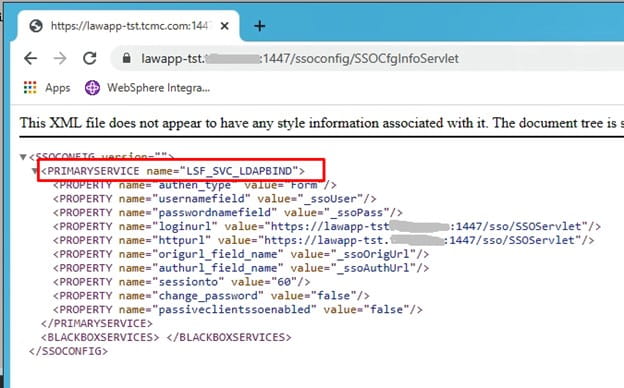This screenshot has width=624, height=388.
Task: Open a new tab with the plus button
Action: pyautogui.click(x=259, y=26)
